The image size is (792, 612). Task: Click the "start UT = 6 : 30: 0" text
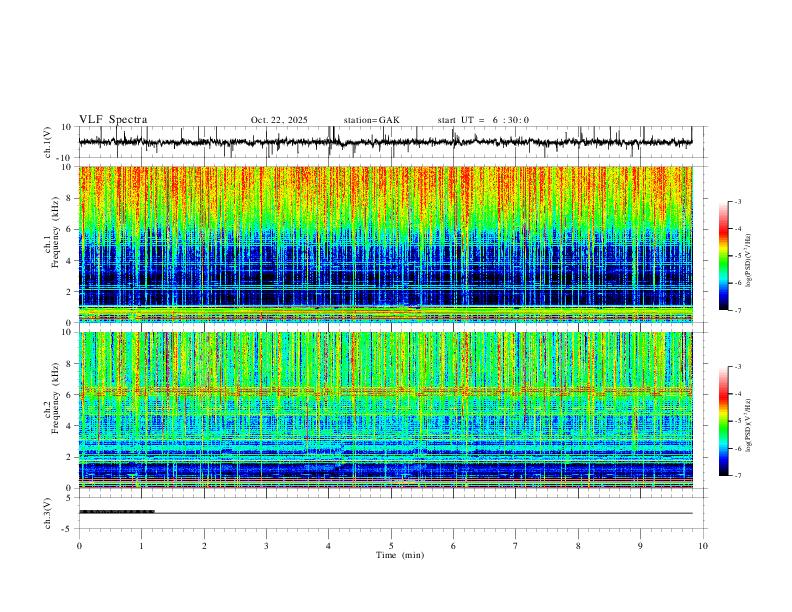pos(483,120)
